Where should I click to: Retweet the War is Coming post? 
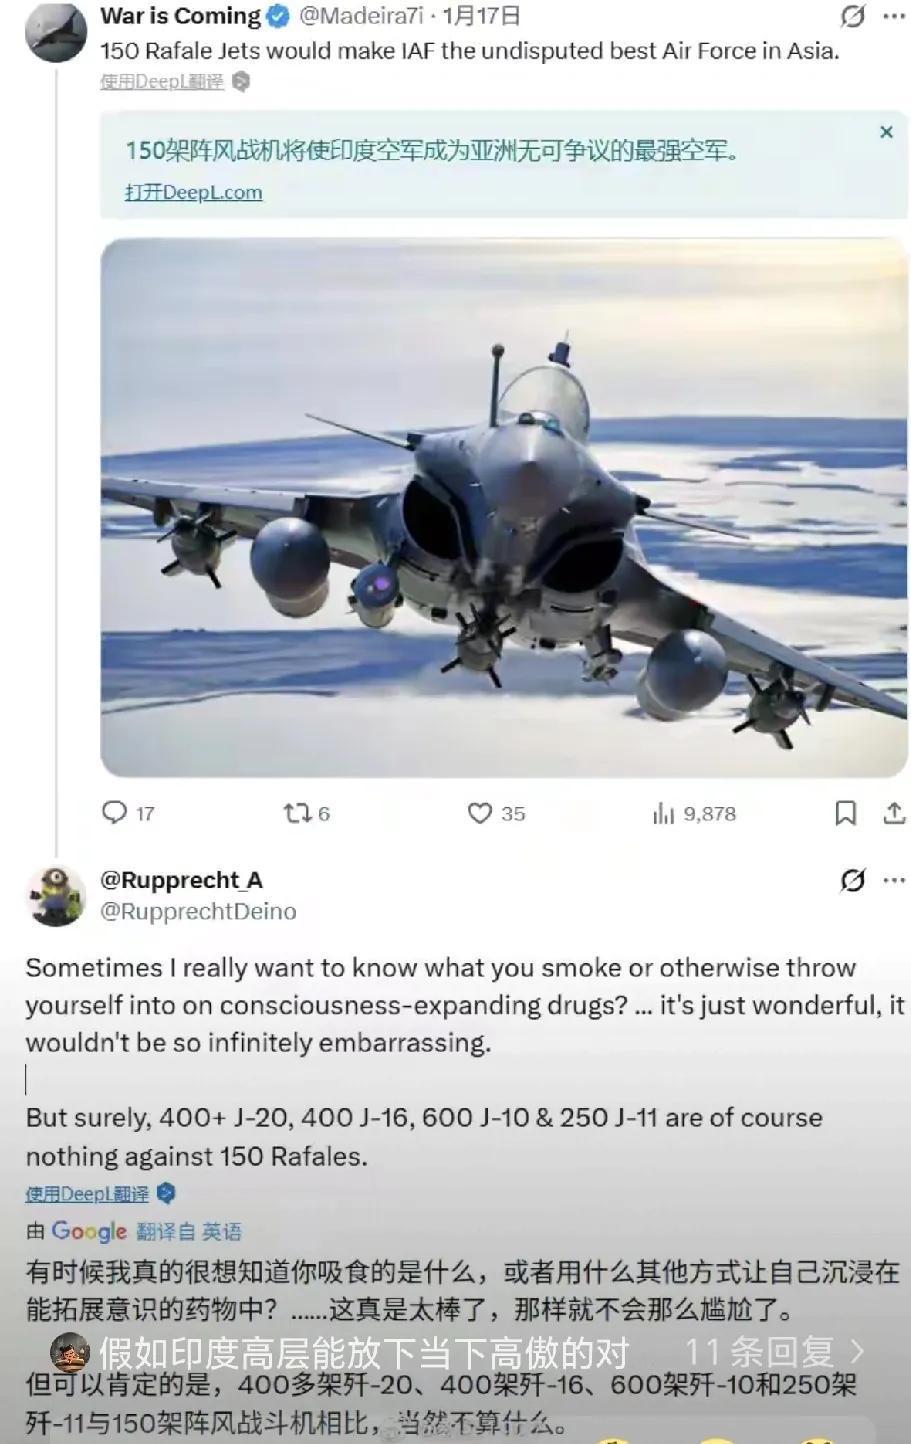pyautogui.click(x=298, y=813)
